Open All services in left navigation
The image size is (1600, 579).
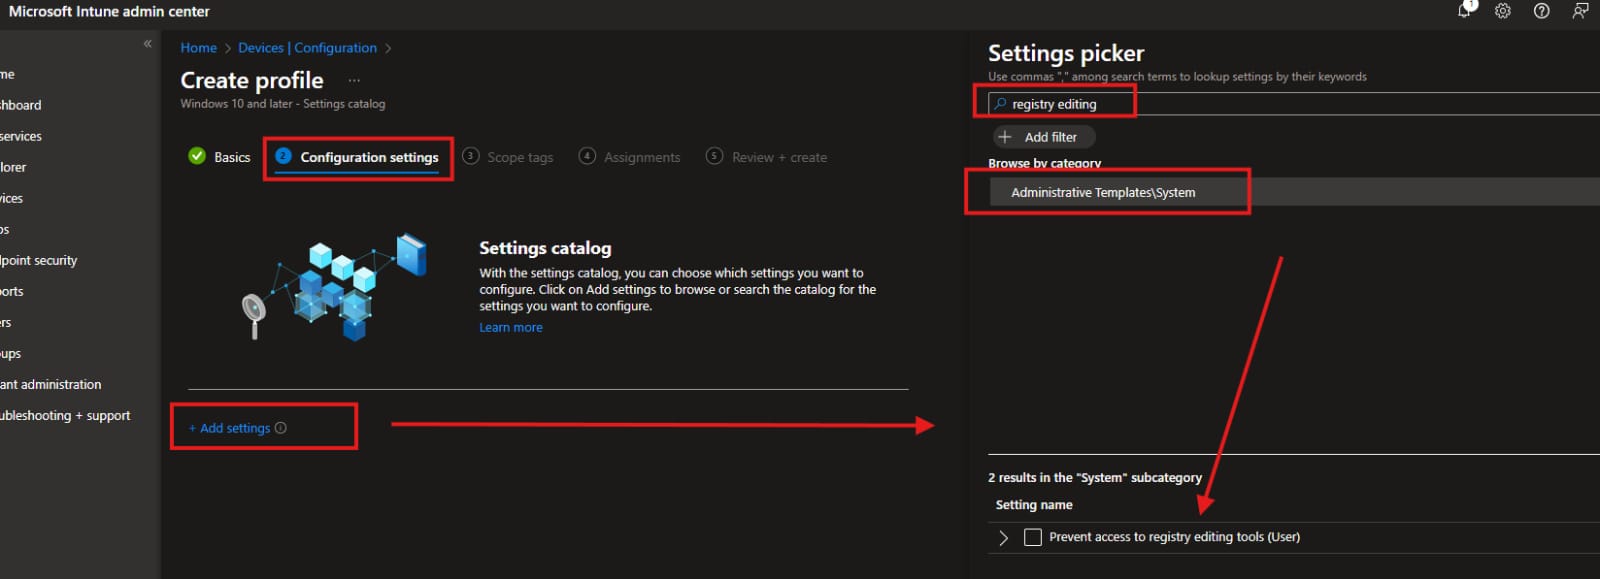(21, 136)
